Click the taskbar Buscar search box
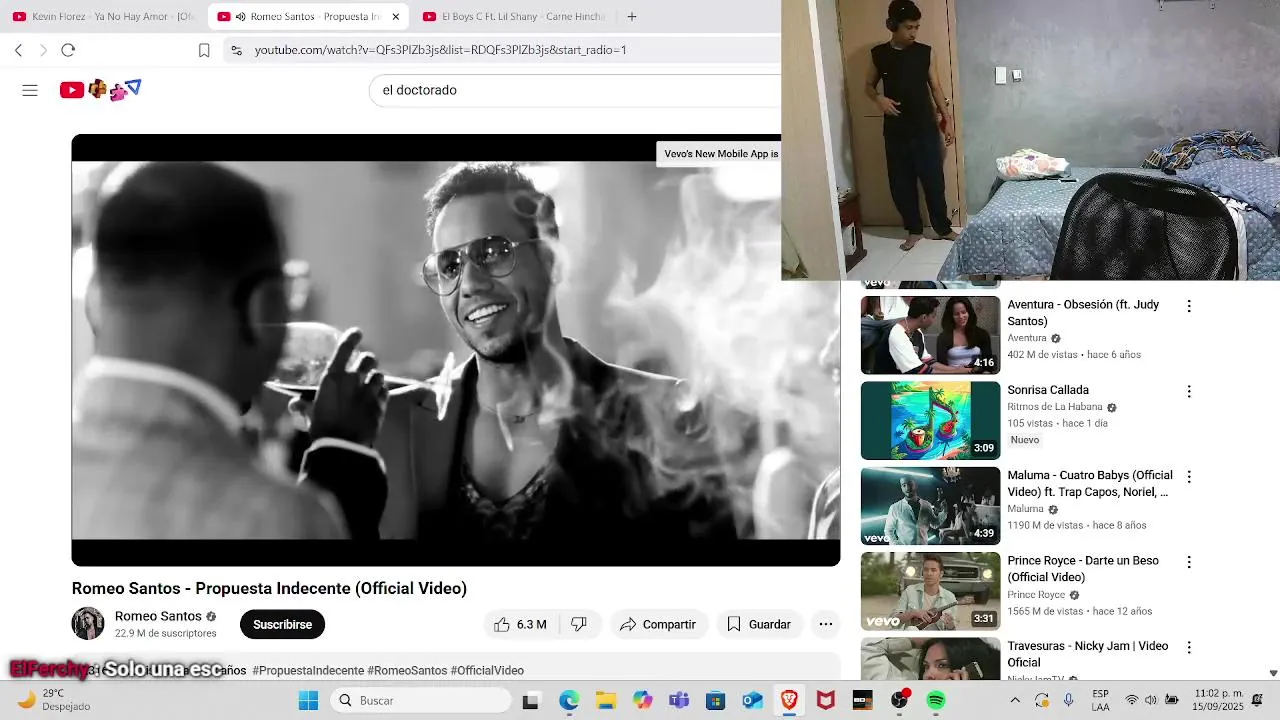1280x720 pixels. tap(421, 700)
